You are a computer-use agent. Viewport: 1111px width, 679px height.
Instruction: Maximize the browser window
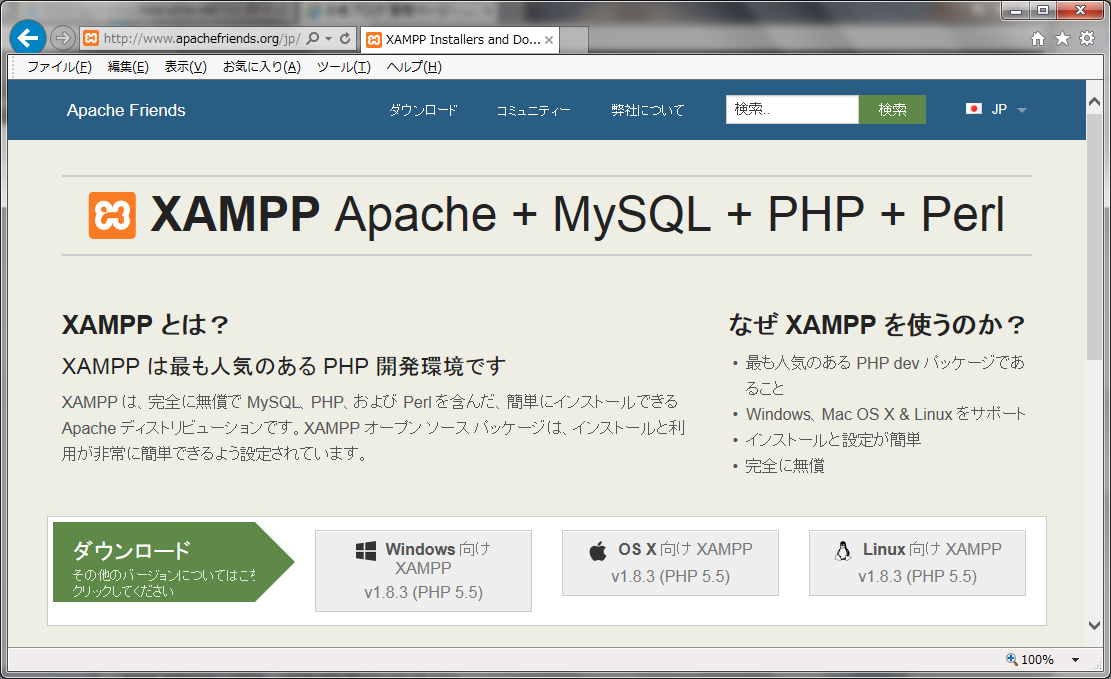coord(1043,11)
